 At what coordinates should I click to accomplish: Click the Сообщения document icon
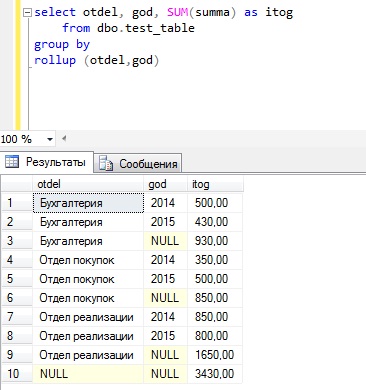106,163
